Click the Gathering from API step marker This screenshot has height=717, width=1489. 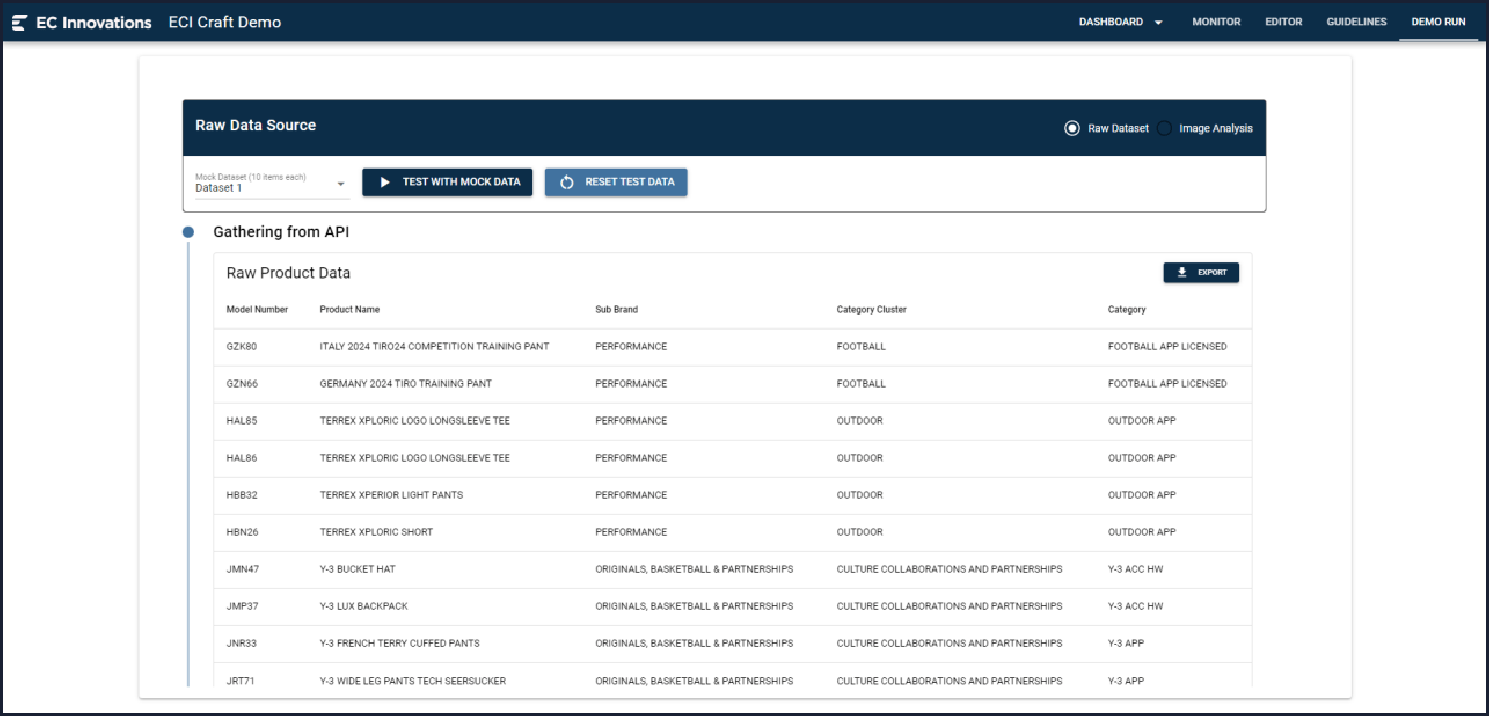[x=188, y=232]
